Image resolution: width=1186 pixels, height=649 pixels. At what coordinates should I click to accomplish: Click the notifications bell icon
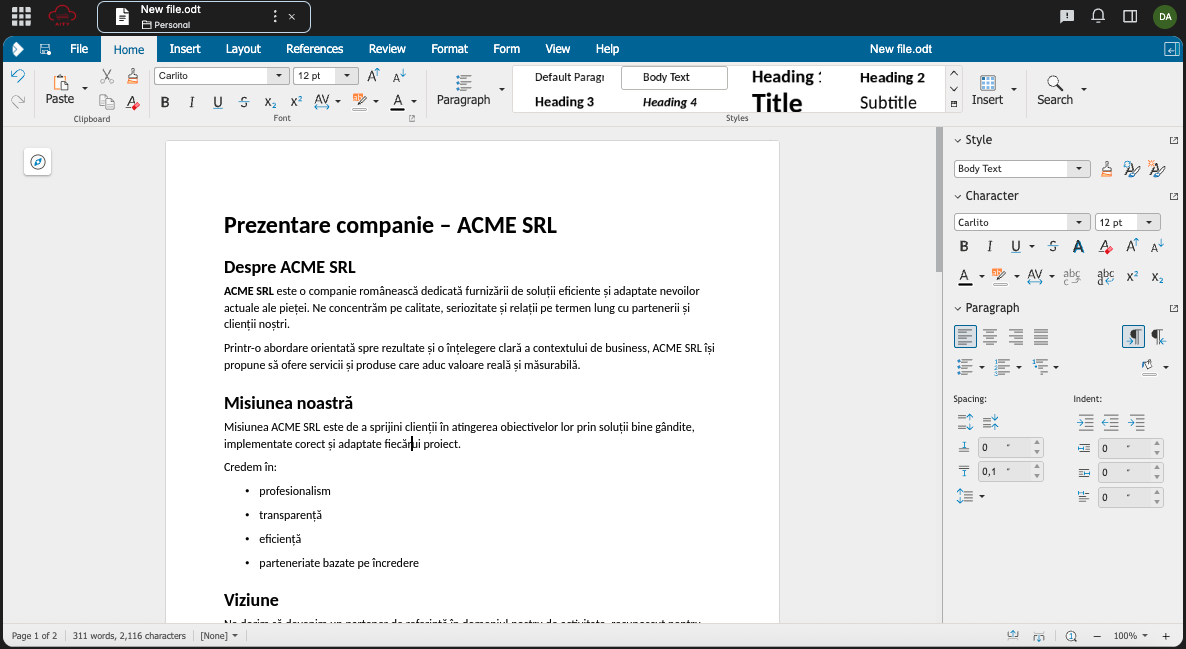pos(1098,16)
